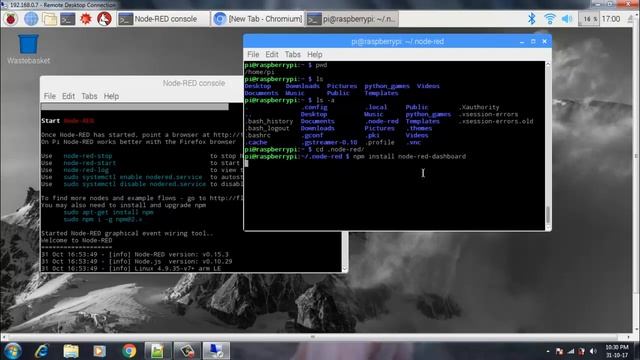Open the Mathematica red star icon
Image resolution: width=640 pixels, height=360 pixels.
[x=86, y=19]
